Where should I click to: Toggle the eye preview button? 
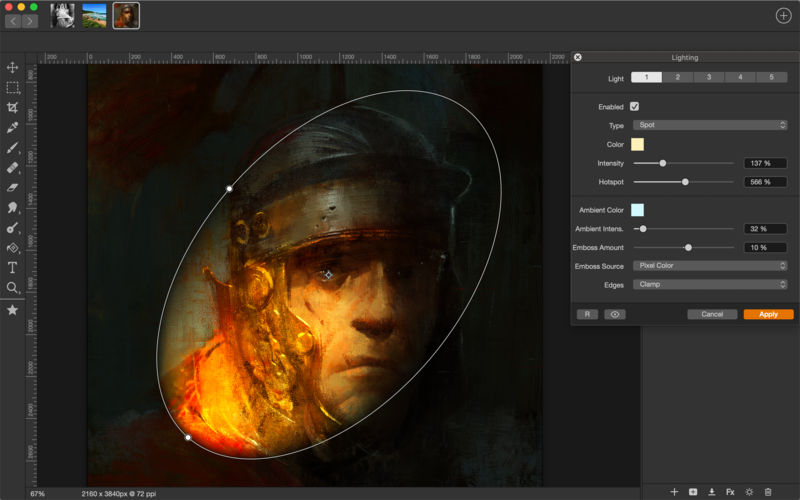click(615, 314)
